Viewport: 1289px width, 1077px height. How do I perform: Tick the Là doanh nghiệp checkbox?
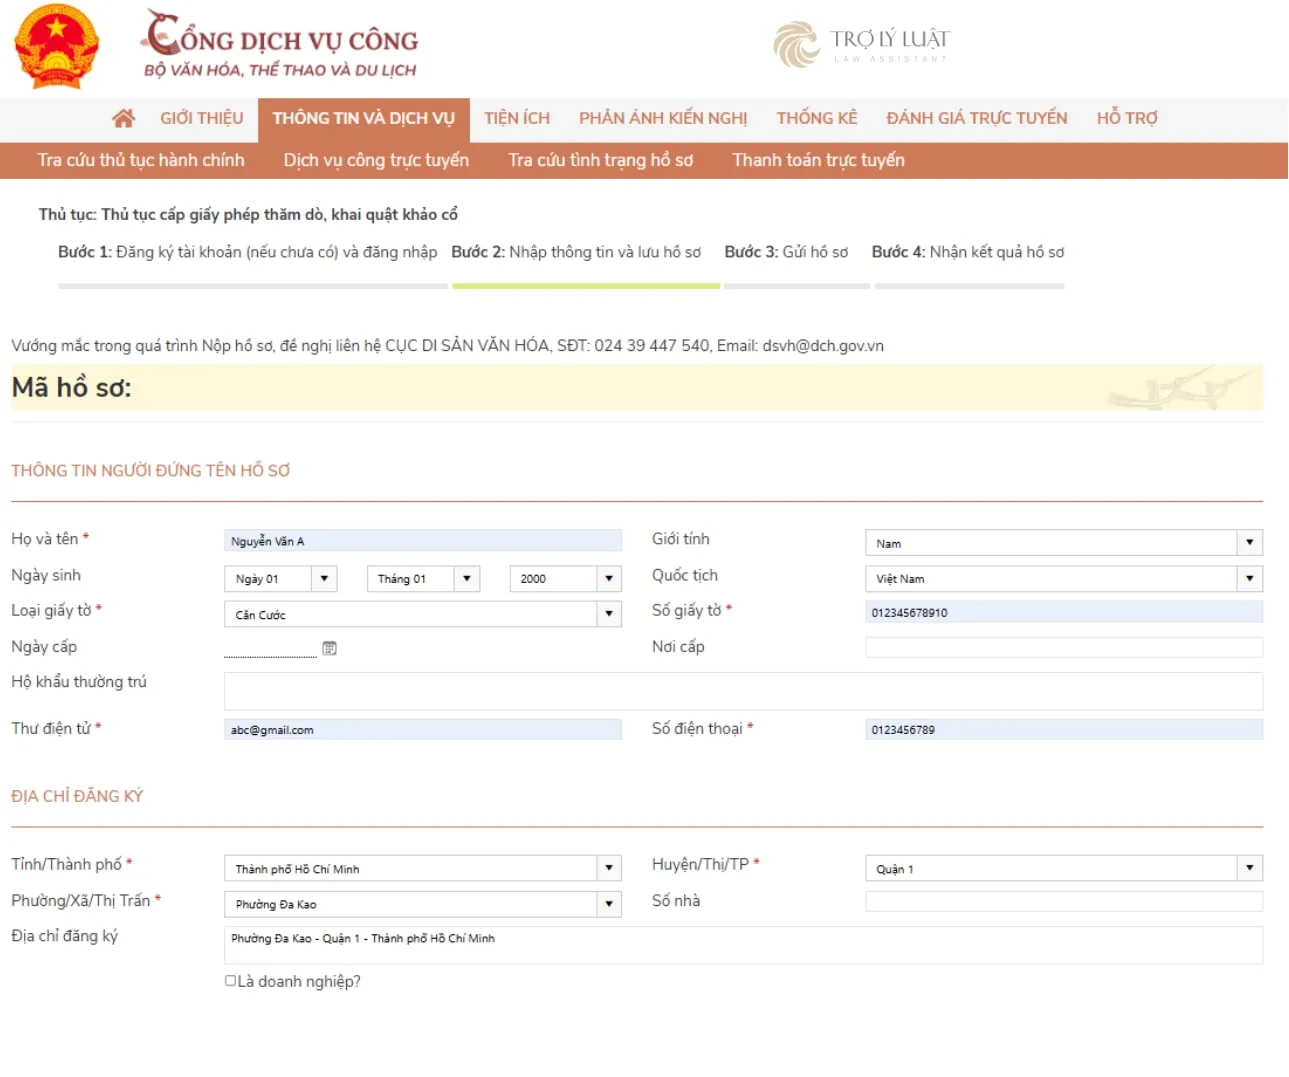tap(231, 981)
